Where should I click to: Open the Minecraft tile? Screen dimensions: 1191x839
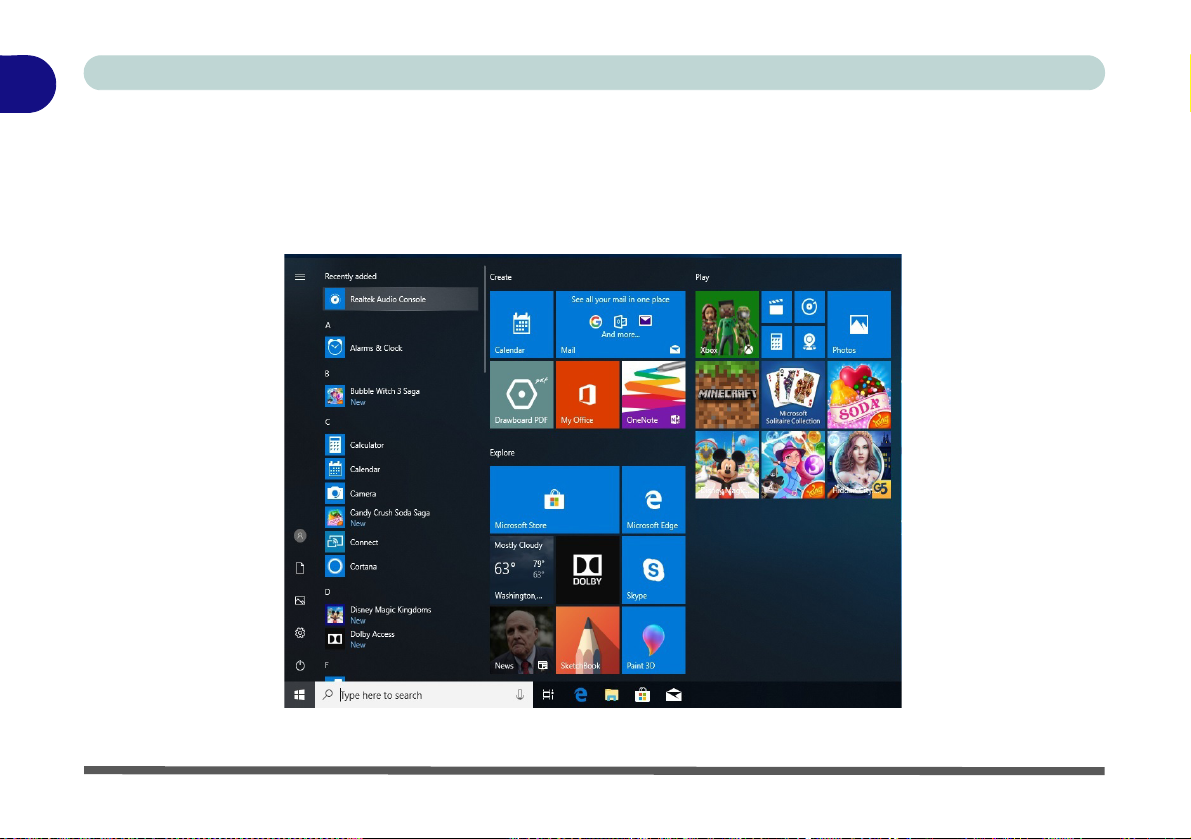727,395
